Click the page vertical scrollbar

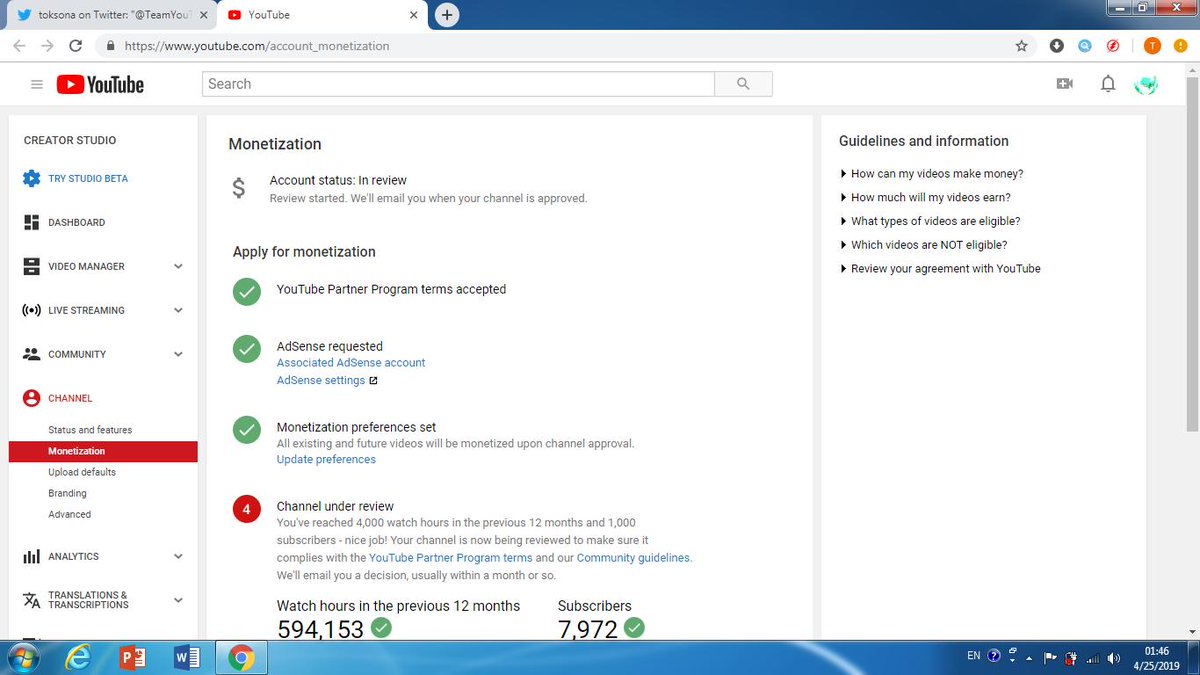pos(1191,252)
